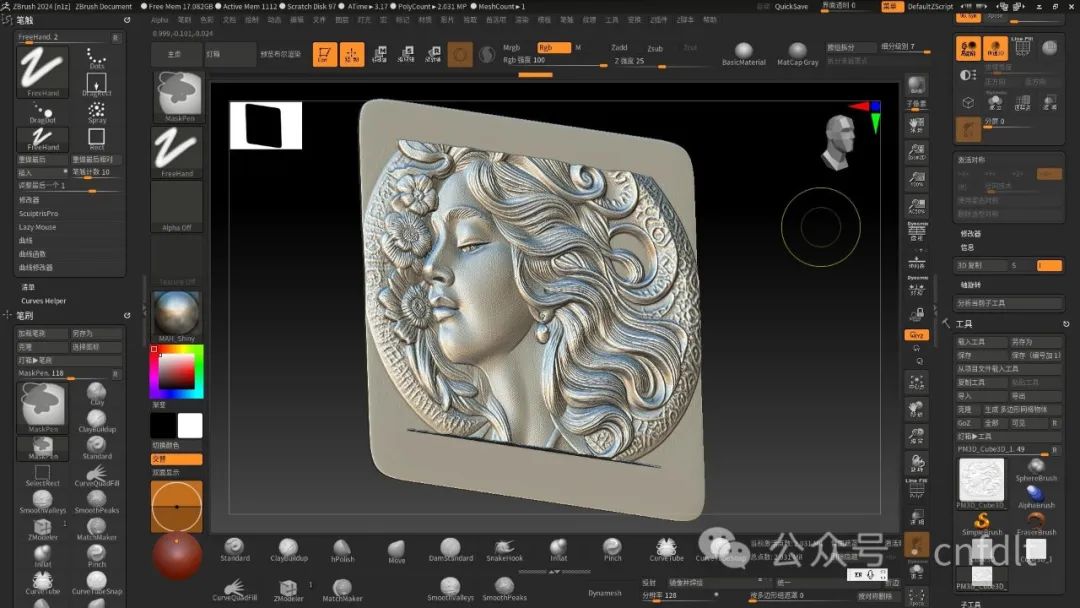Select the PM3D_Cube3D tool thumbnail
1080x608 pixels.
[x=982, y=483]
